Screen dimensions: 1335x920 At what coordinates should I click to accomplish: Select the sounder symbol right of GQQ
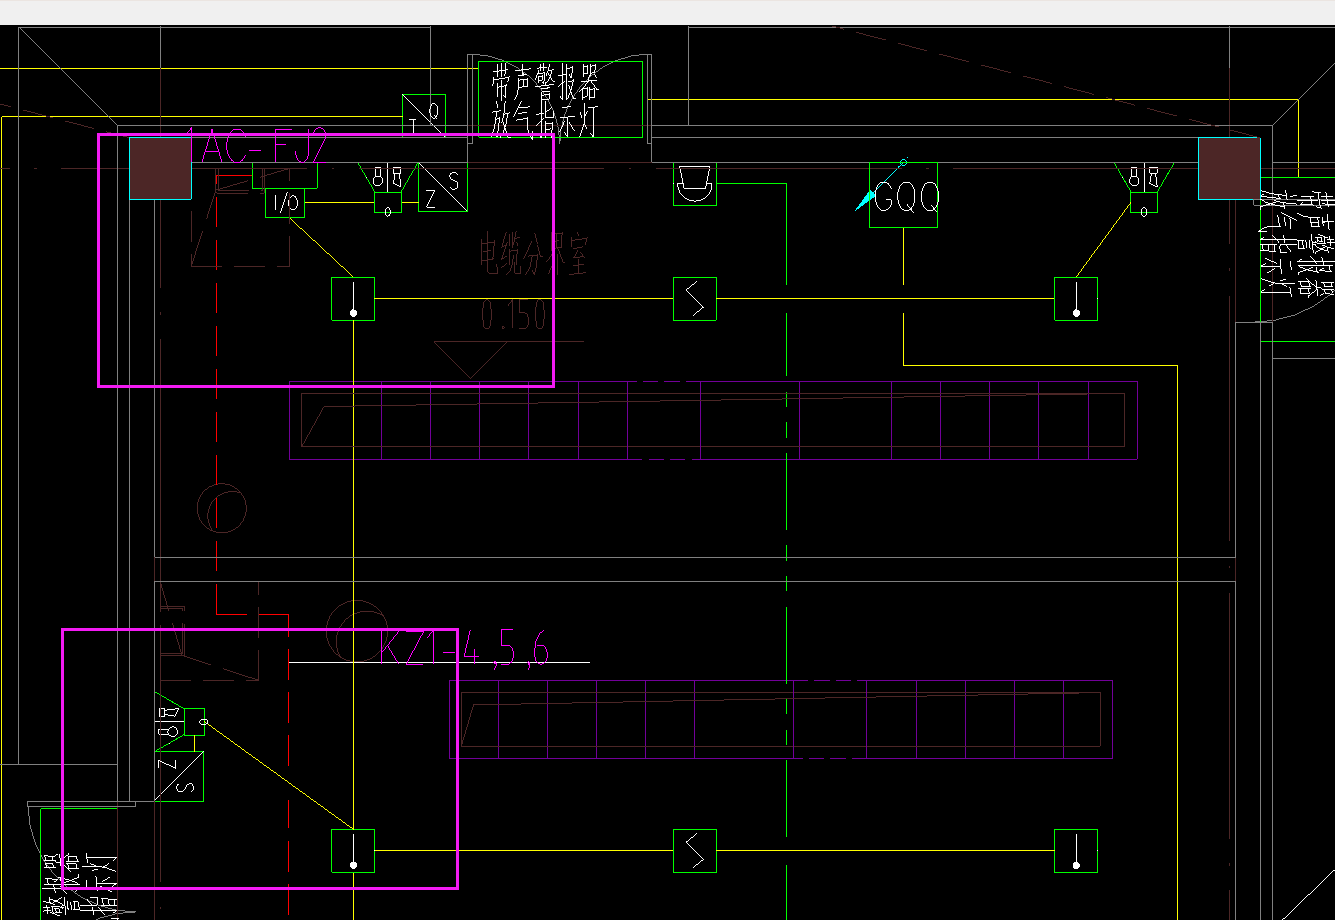click(x=1144, y=188)
